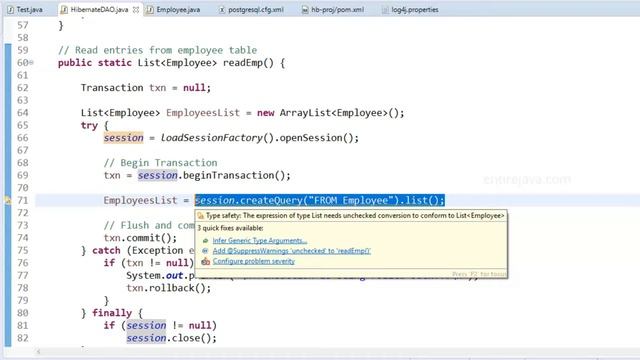Click the horizontal scrollbar left arrow
Viewport: 640px width, 360px height.
pos(38,351)
